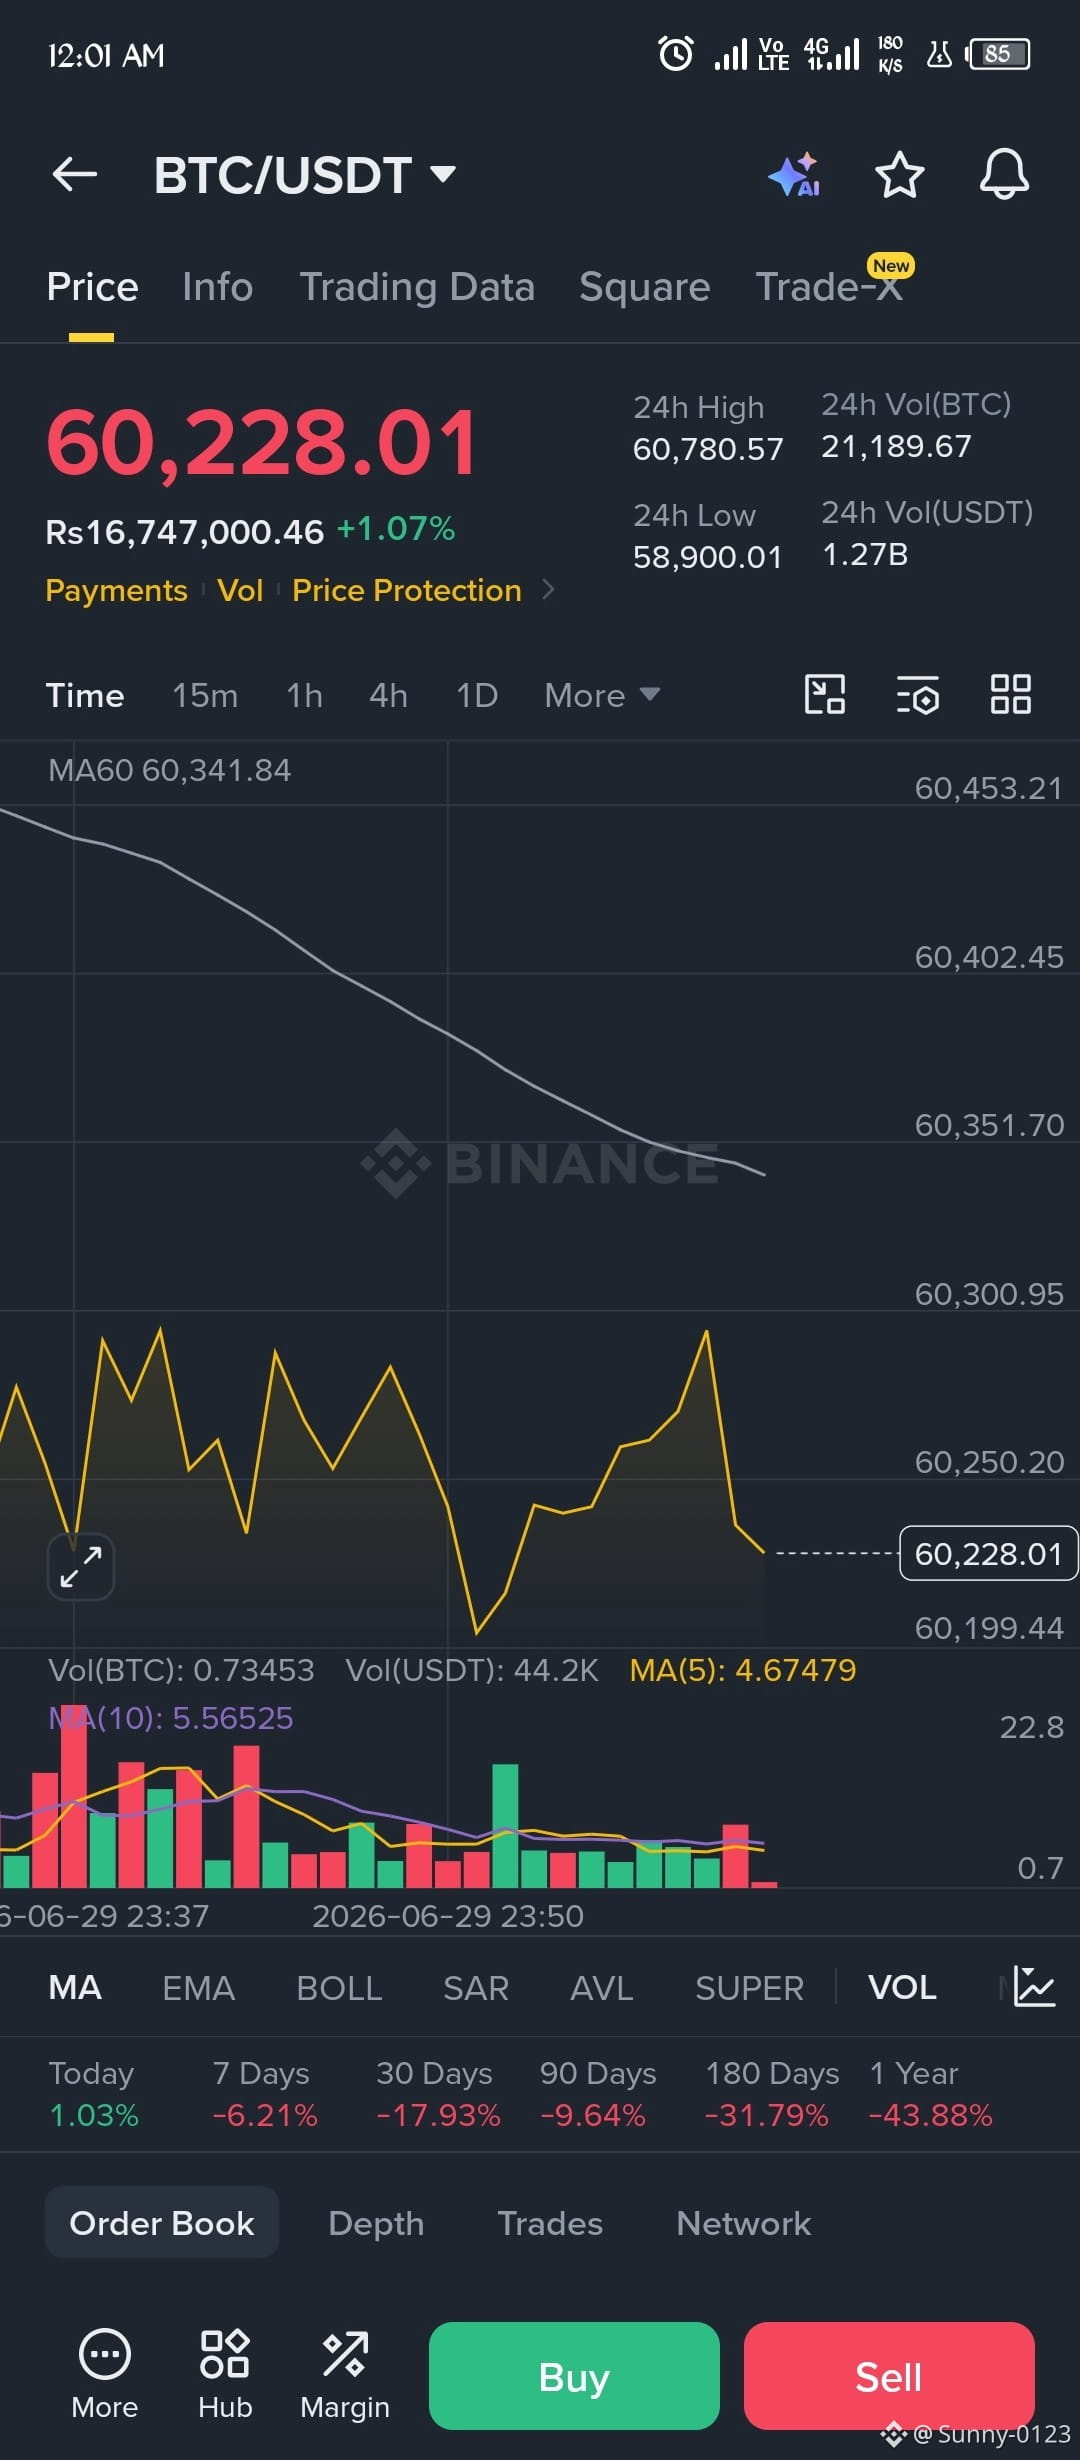Switch to the Price tab
The width and height of the screenshot is (1080, 2460).
coord(93,287)
